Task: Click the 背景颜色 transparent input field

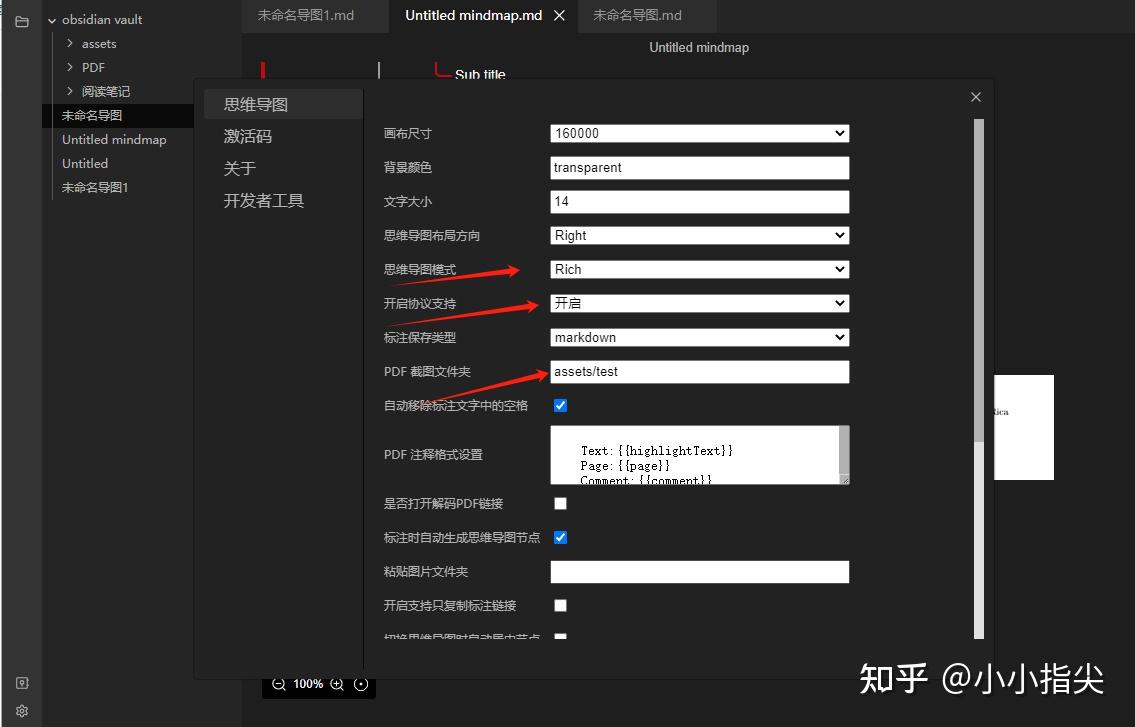Action: (698, 167)
